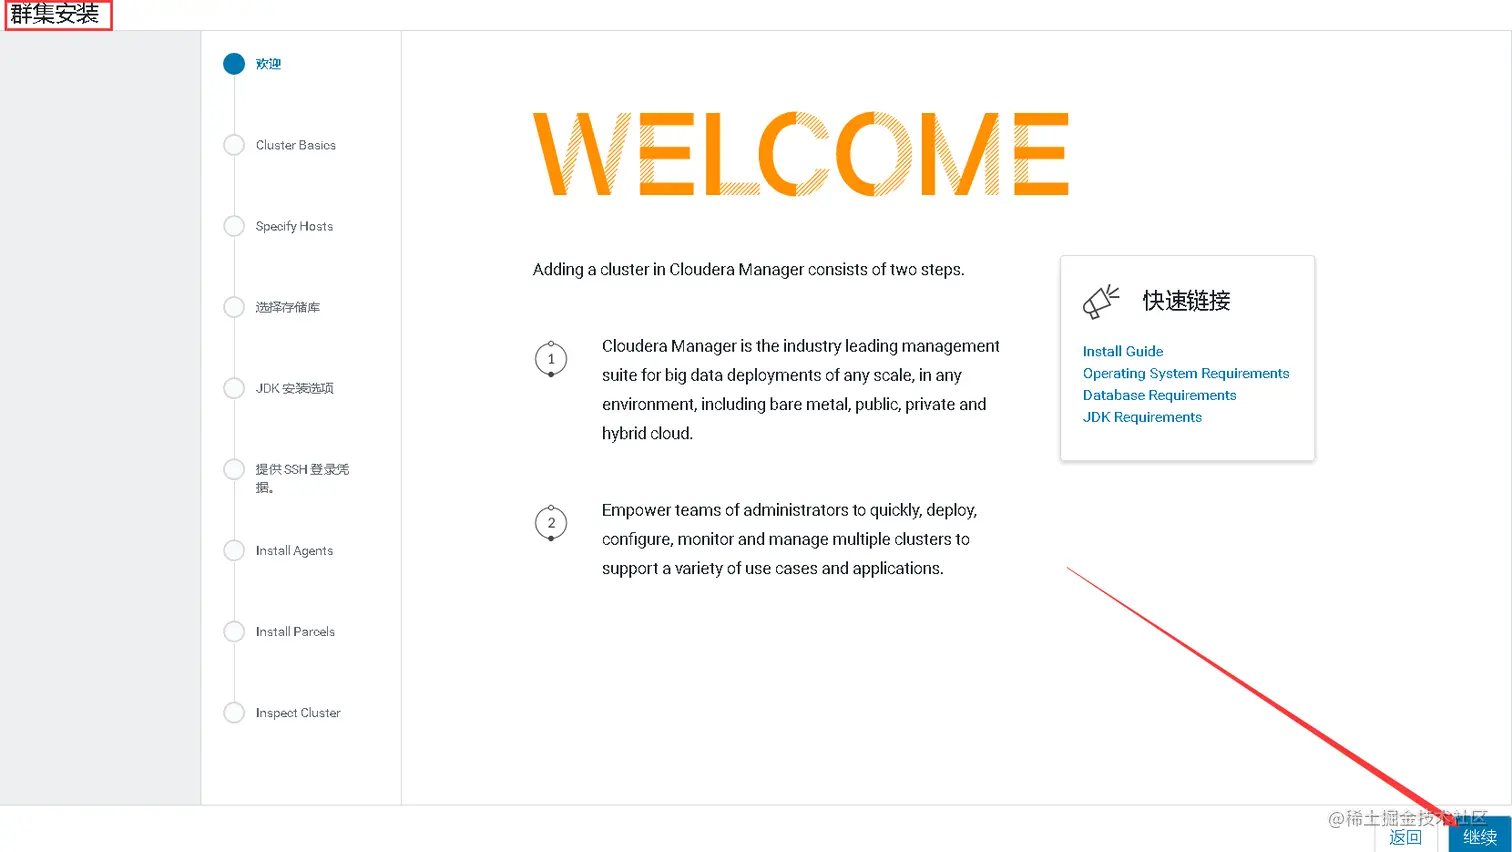The height and width of the screenshot is (852, 1512).
Task: Click 'Adding a cluster in Cloudera Manager' sentence
Action: (x=748, y=269)
